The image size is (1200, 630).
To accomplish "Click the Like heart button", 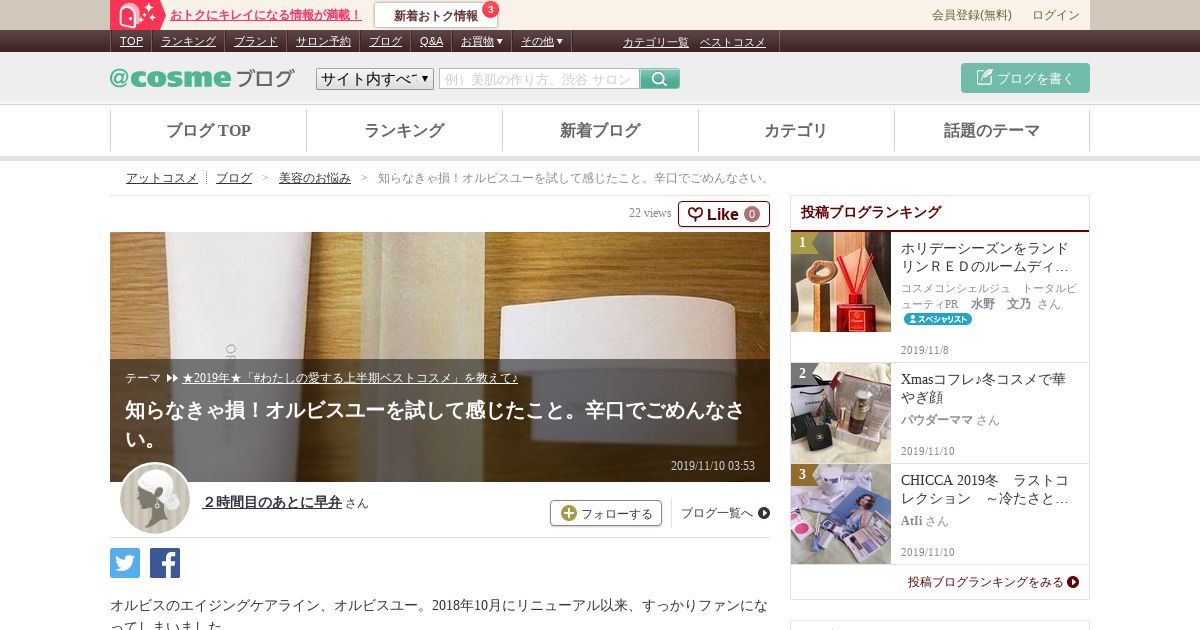I will tap(724, 214).
